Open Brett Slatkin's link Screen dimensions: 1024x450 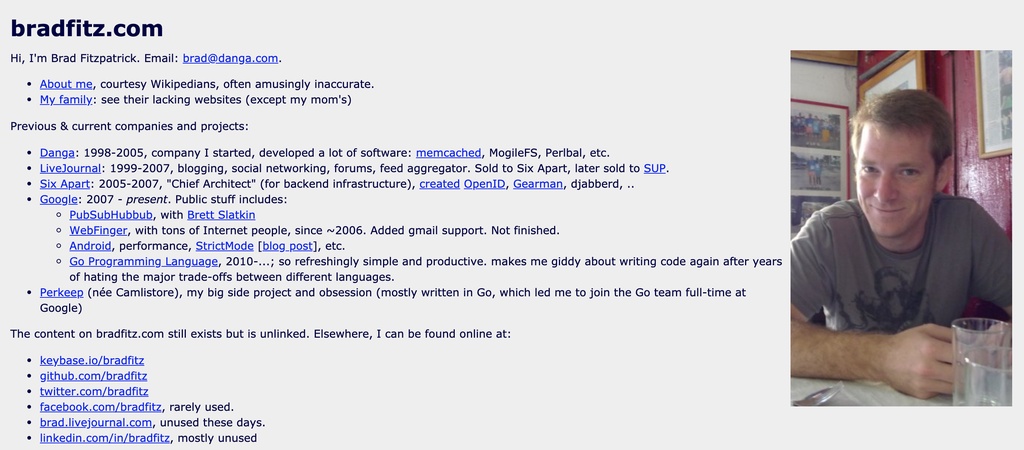221,214
